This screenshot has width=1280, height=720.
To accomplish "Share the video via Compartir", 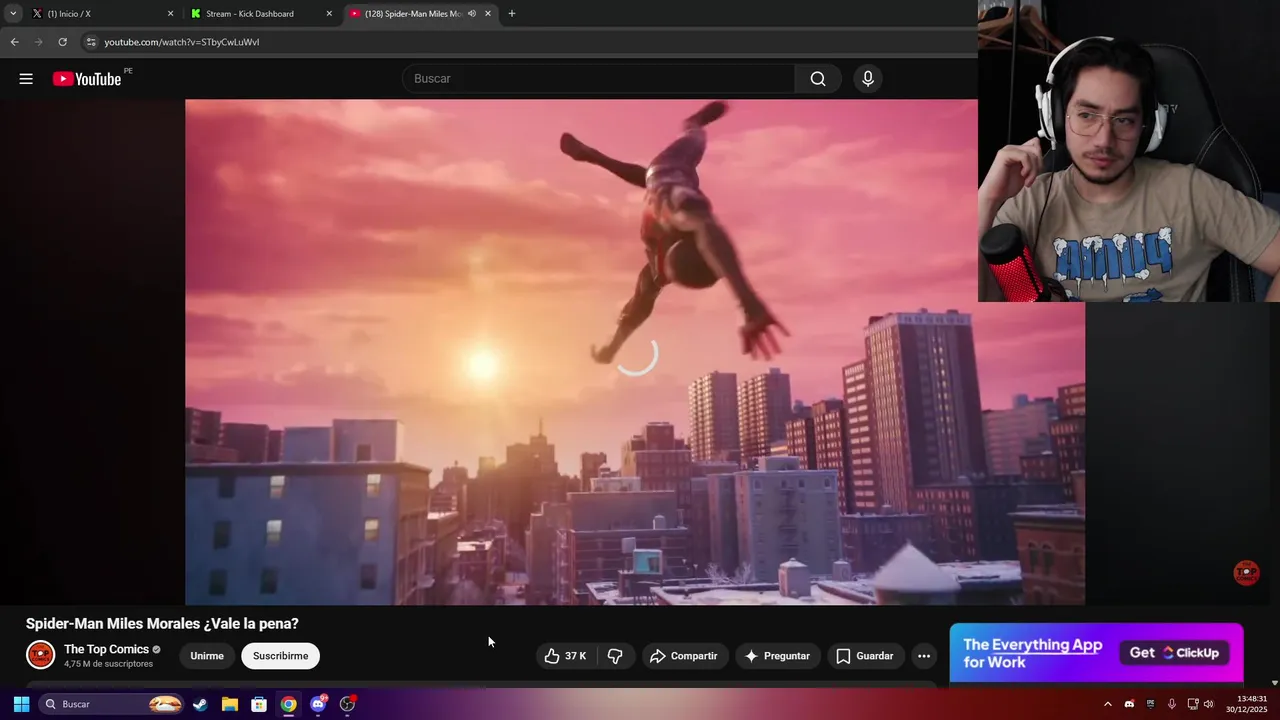I will pos(684,656).
